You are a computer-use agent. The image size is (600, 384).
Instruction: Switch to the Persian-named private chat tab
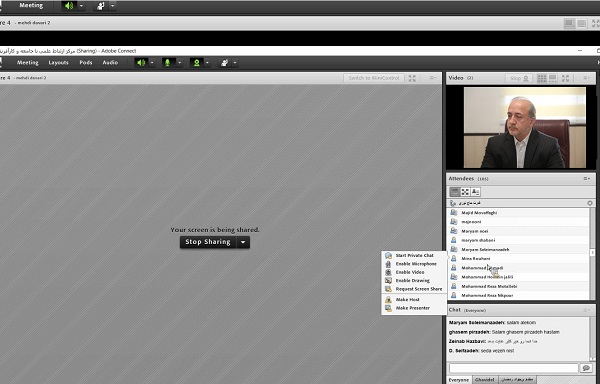pos(517,380)
